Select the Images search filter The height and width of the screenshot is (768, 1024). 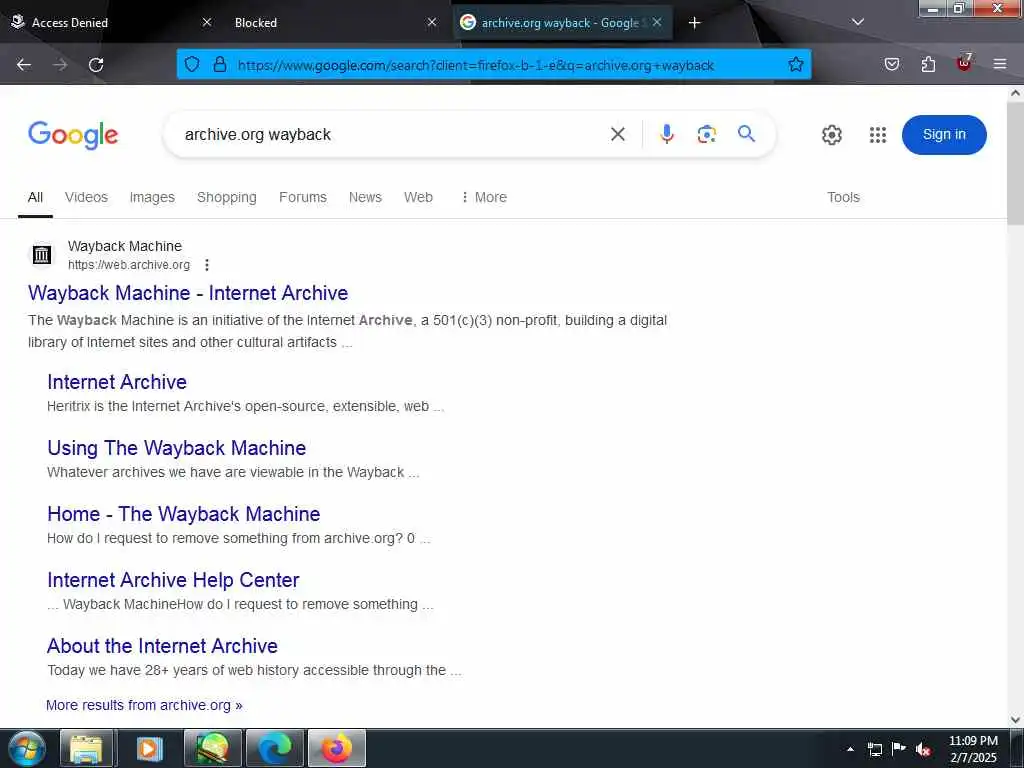(x=152, y=197)
